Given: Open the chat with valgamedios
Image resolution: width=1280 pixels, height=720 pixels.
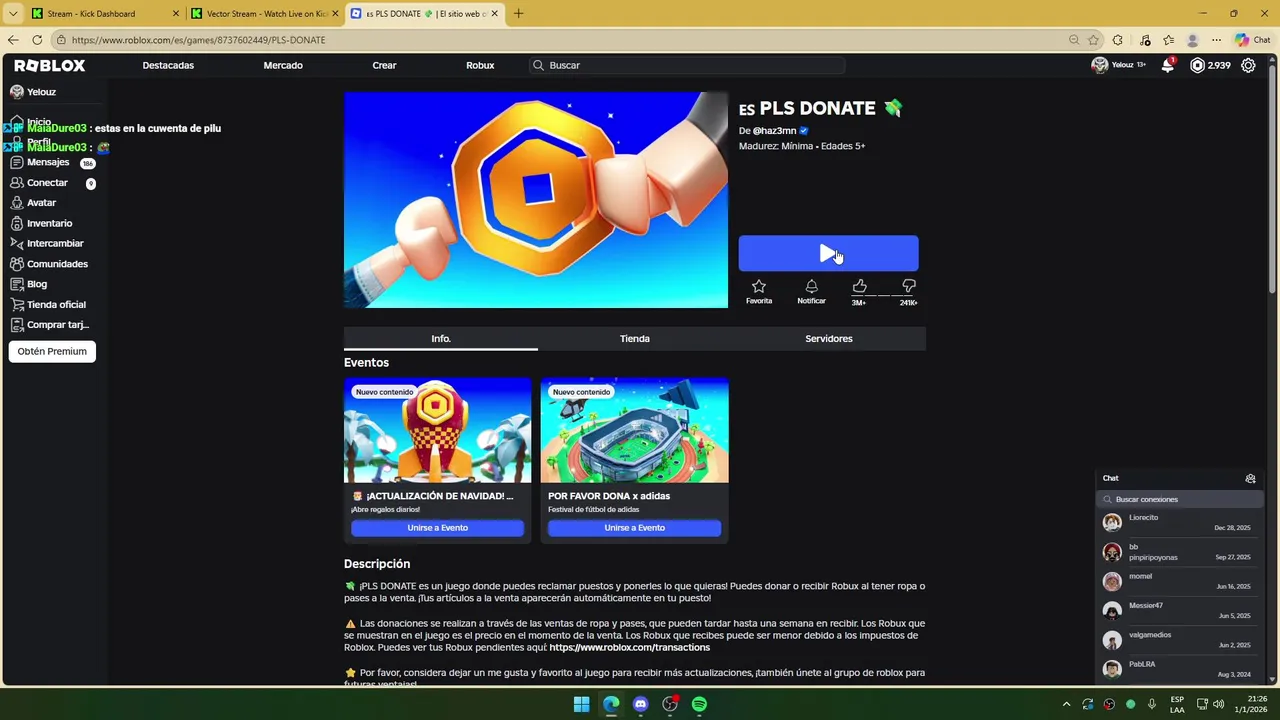Looking at the screenshot, I should [x=1179, y=640].
